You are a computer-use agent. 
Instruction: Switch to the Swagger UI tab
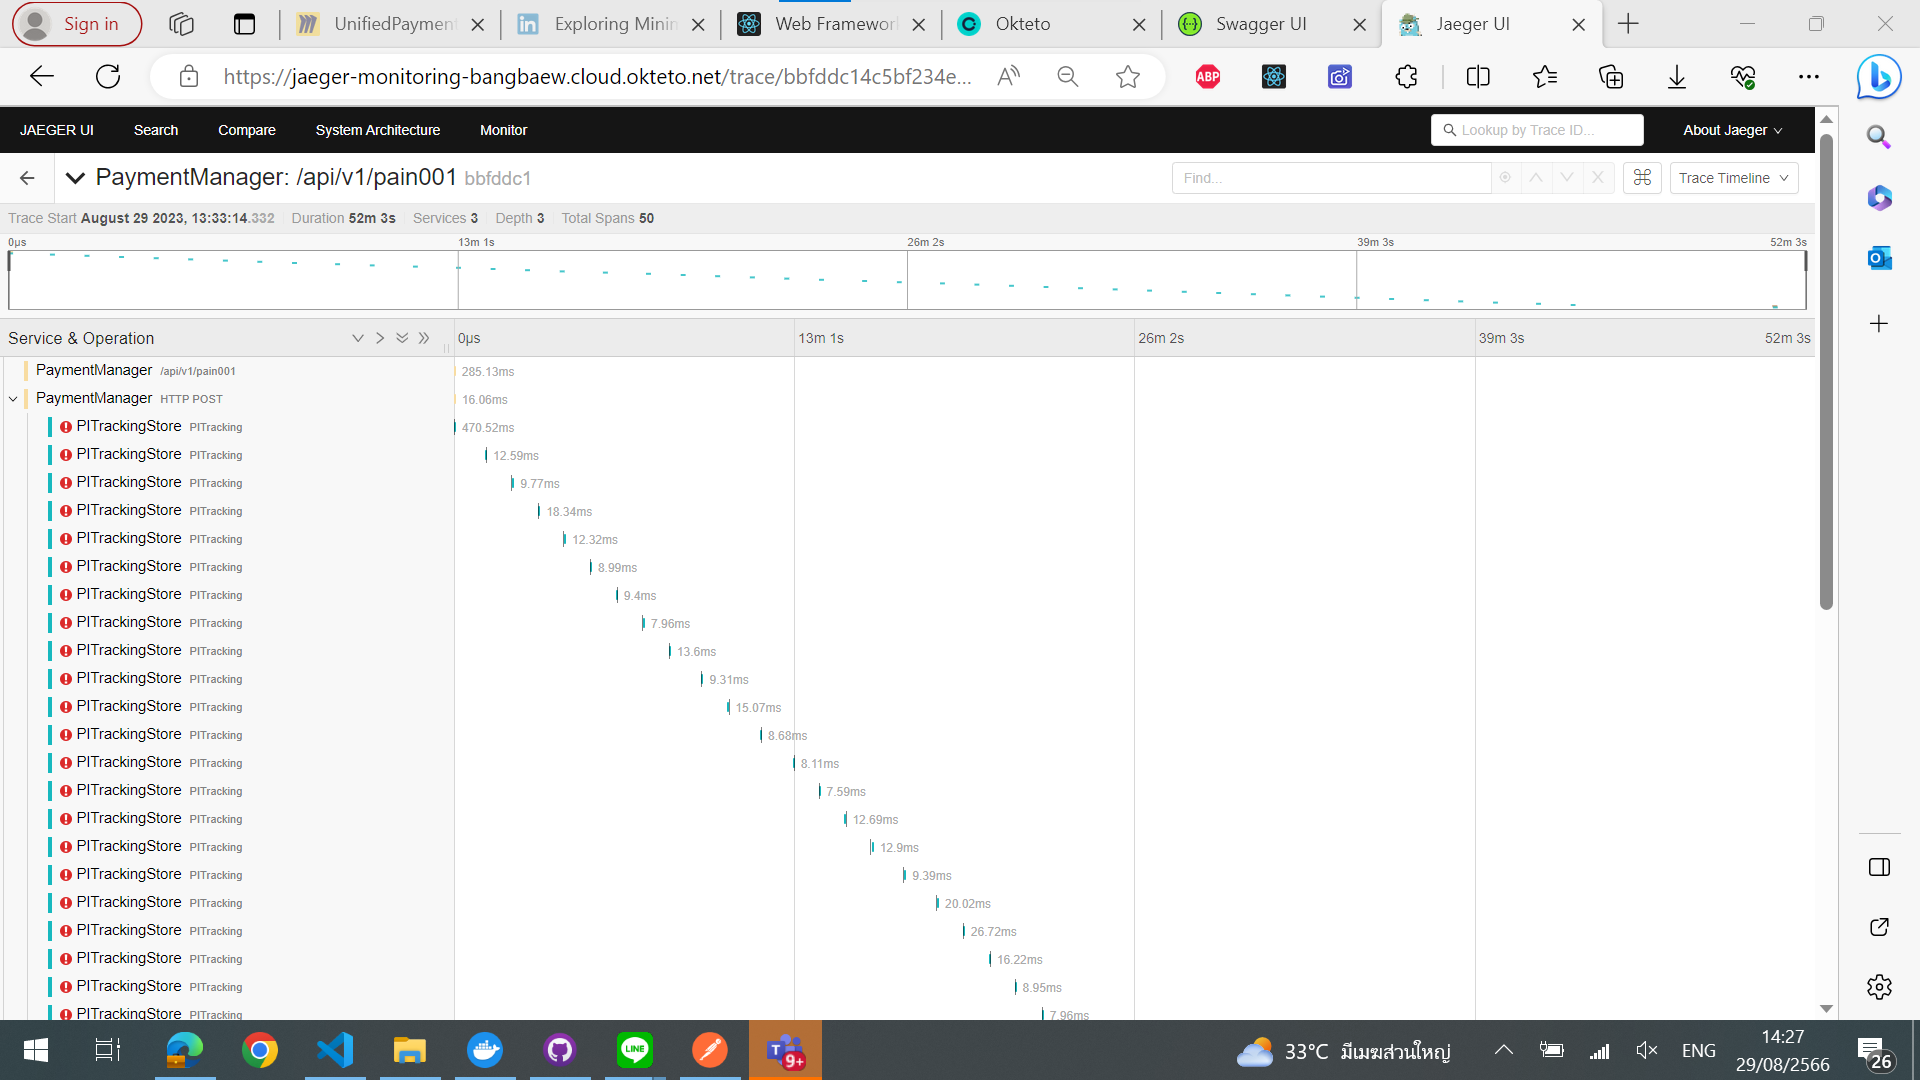(x=1260, y=24)
